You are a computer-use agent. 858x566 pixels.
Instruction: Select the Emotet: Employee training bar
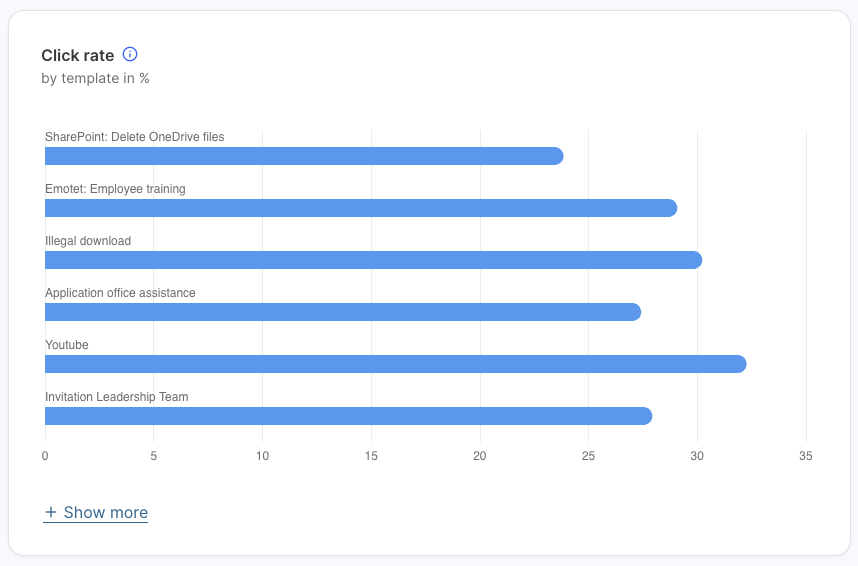click(361, 208)
